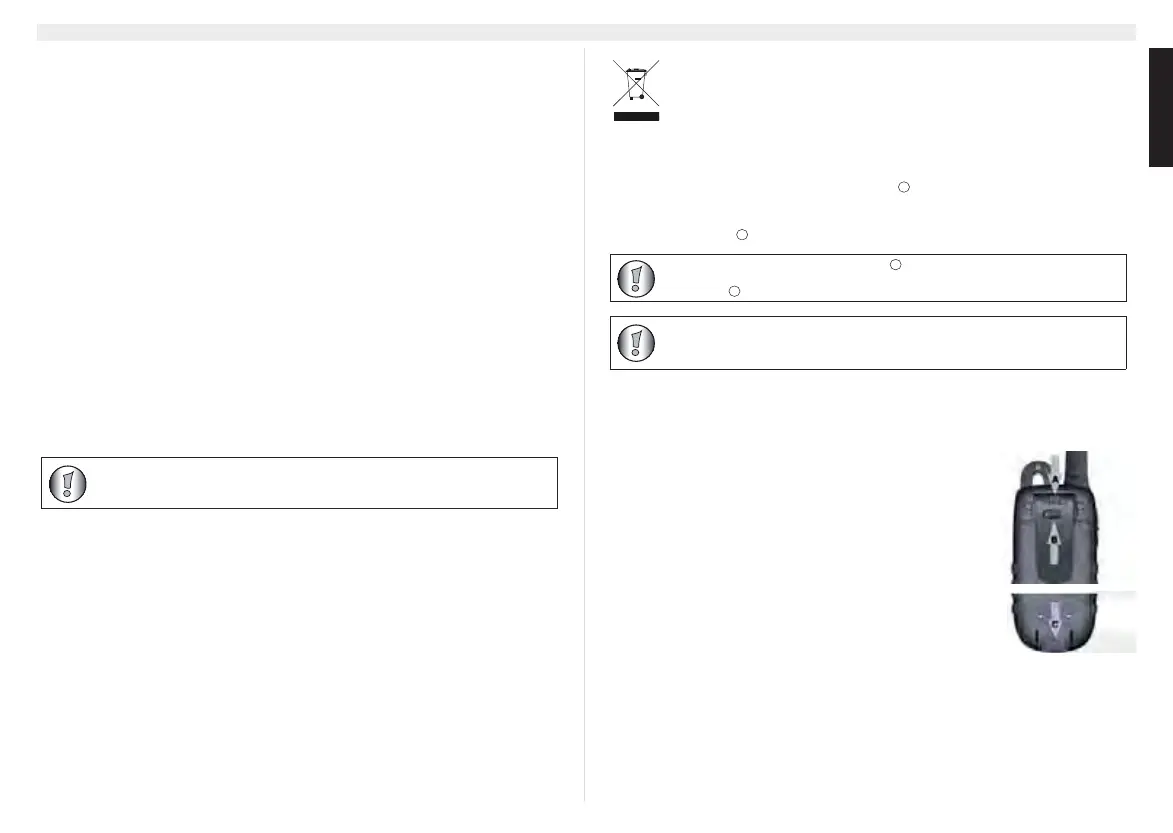This screenshot has height=833, width=1173.
Task: Click the black bar beneath the bin symbol
Action: point(636,117)
